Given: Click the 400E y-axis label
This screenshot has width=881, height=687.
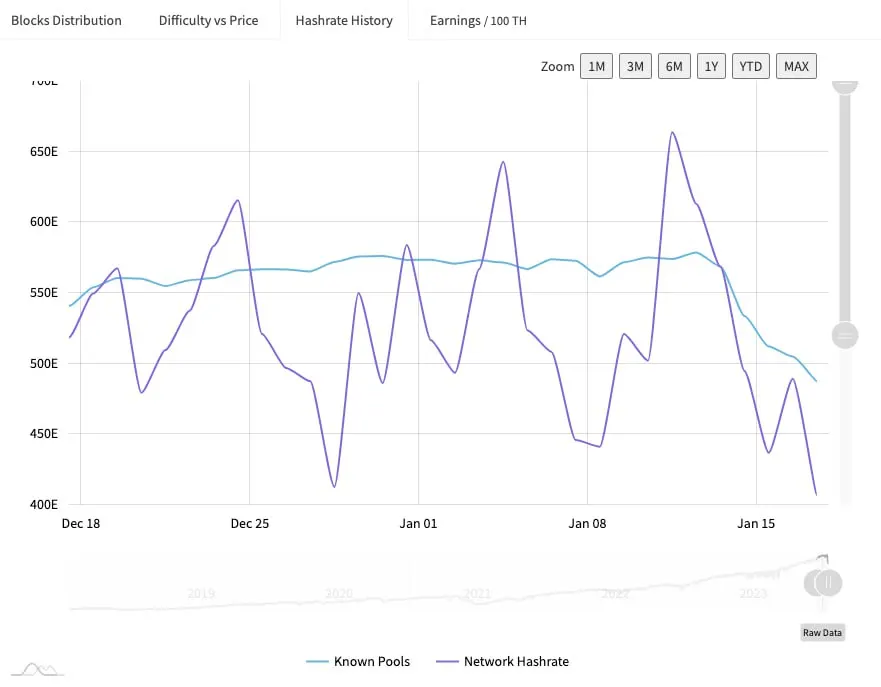Looking at the screenshot, I should point(44,504).
